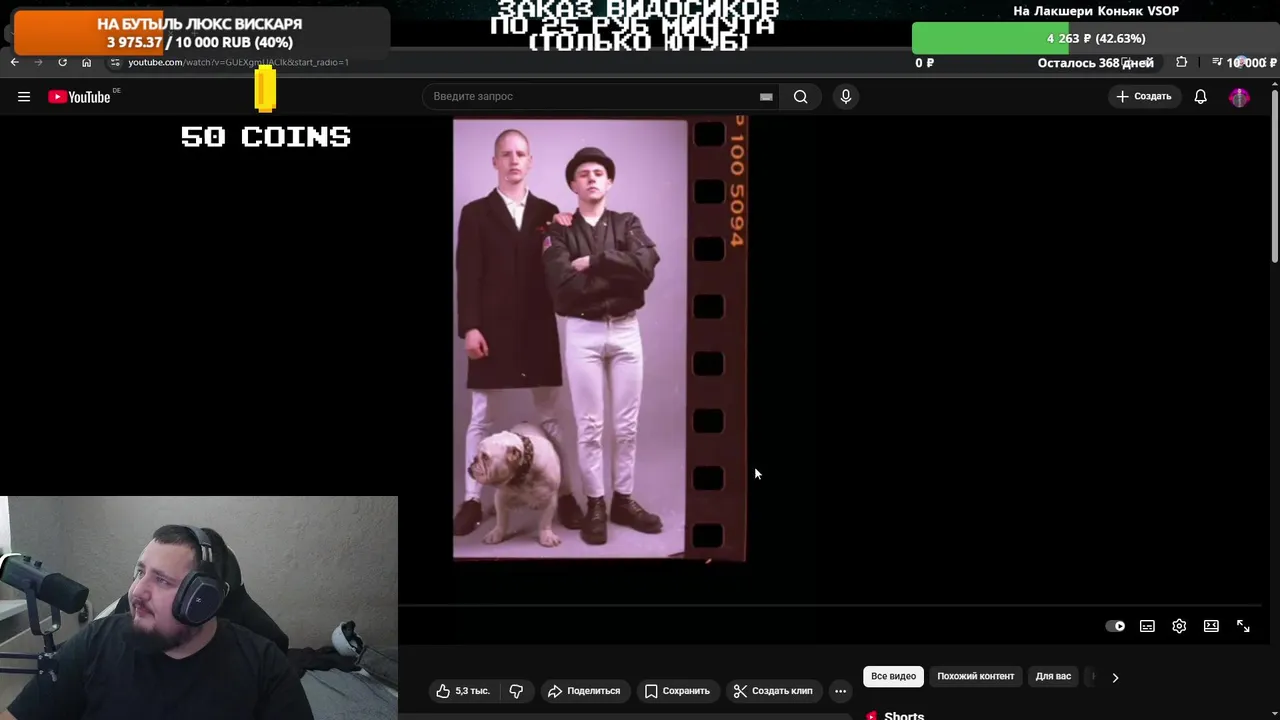This screenshot has height=720, width=1280.
Task: Reload the page with the refresh icon
Action: click(x=62, y=62)
